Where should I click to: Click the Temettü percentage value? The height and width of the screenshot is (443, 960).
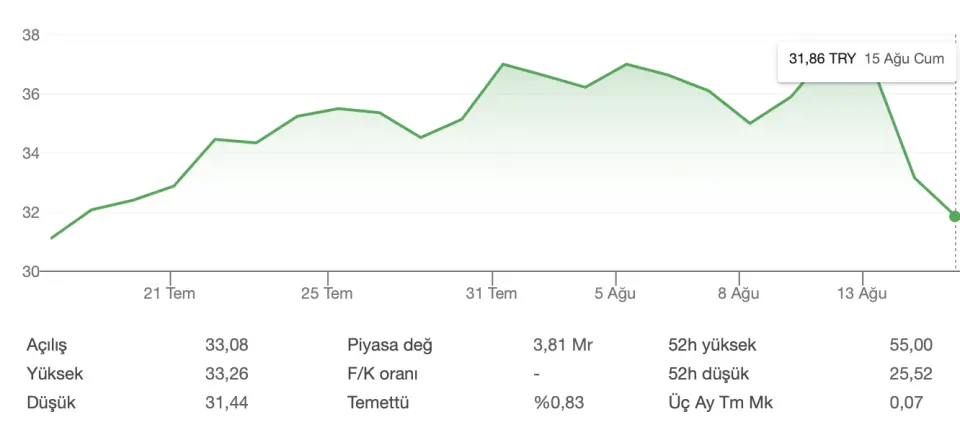click(x=558, y=403)
